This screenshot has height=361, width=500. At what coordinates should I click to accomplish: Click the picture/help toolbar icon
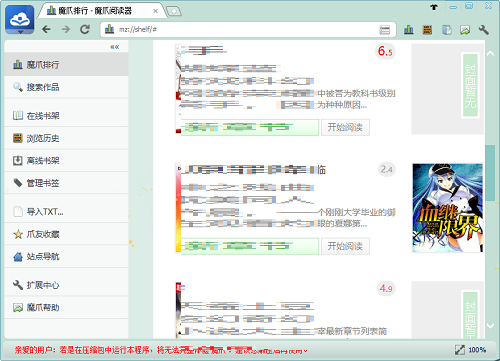click(x=465, y=30)
